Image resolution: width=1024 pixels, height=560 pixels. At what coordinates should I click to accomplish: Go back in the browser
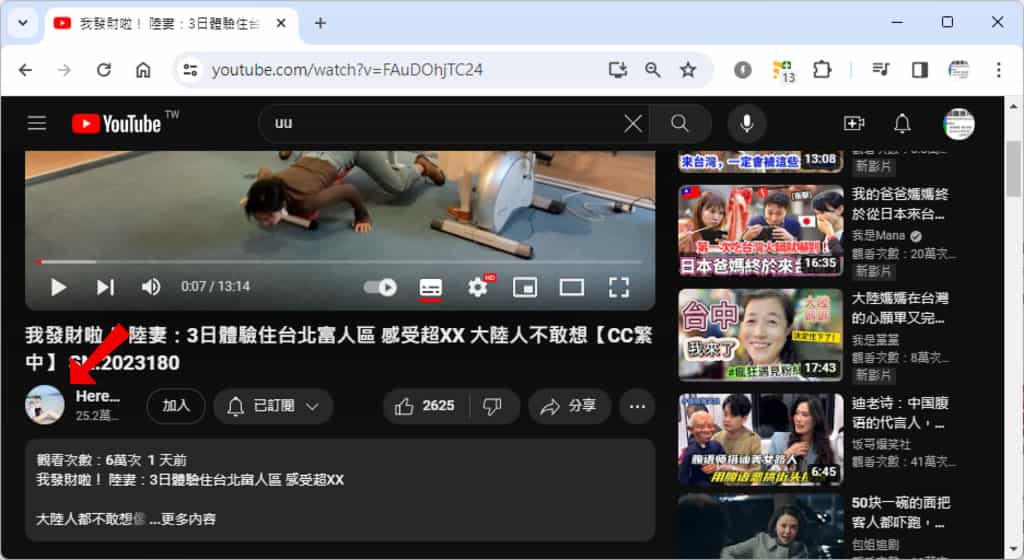tap(25, 70)
